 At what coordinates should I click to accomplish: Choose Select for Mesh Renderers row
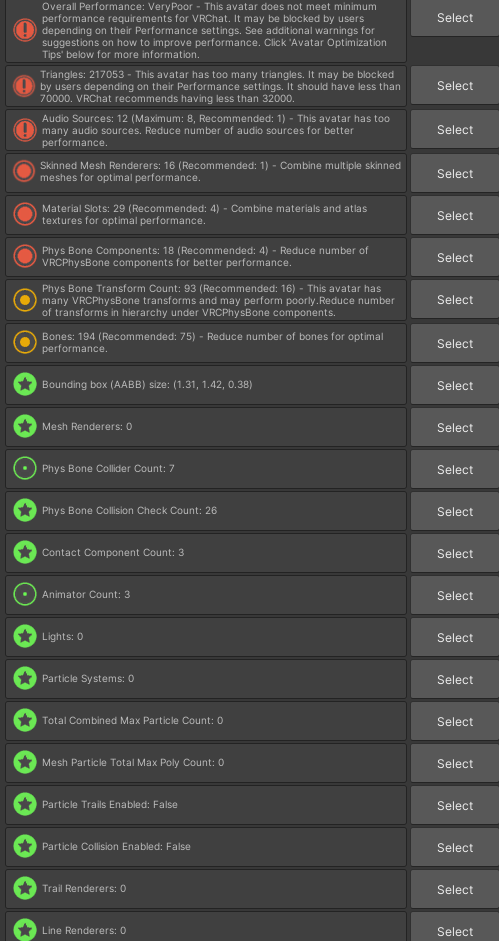[x=455, y=427]
